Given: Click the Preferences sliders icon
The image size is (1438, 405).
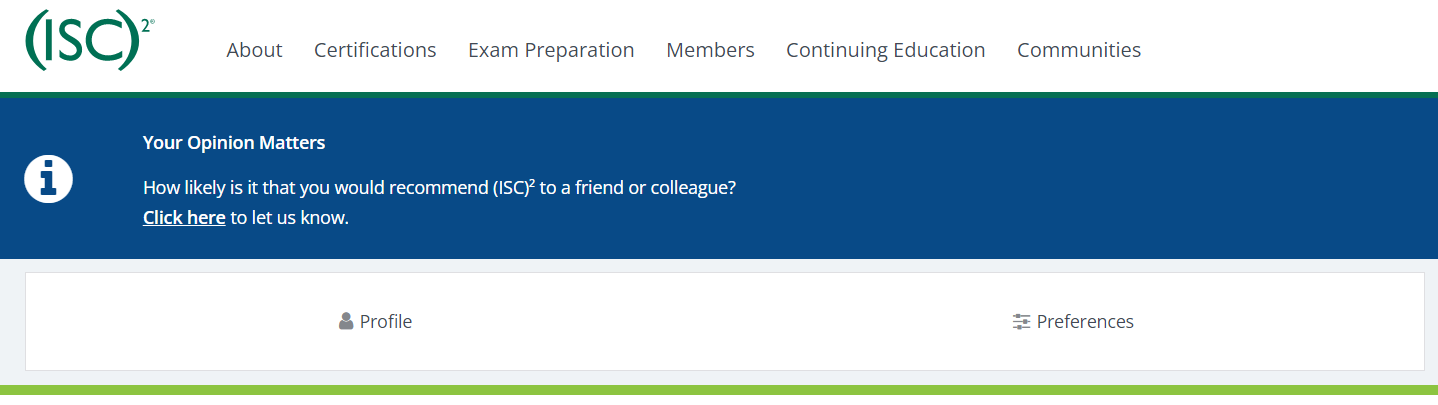Looking at the screenshot, I should 1021,322.
